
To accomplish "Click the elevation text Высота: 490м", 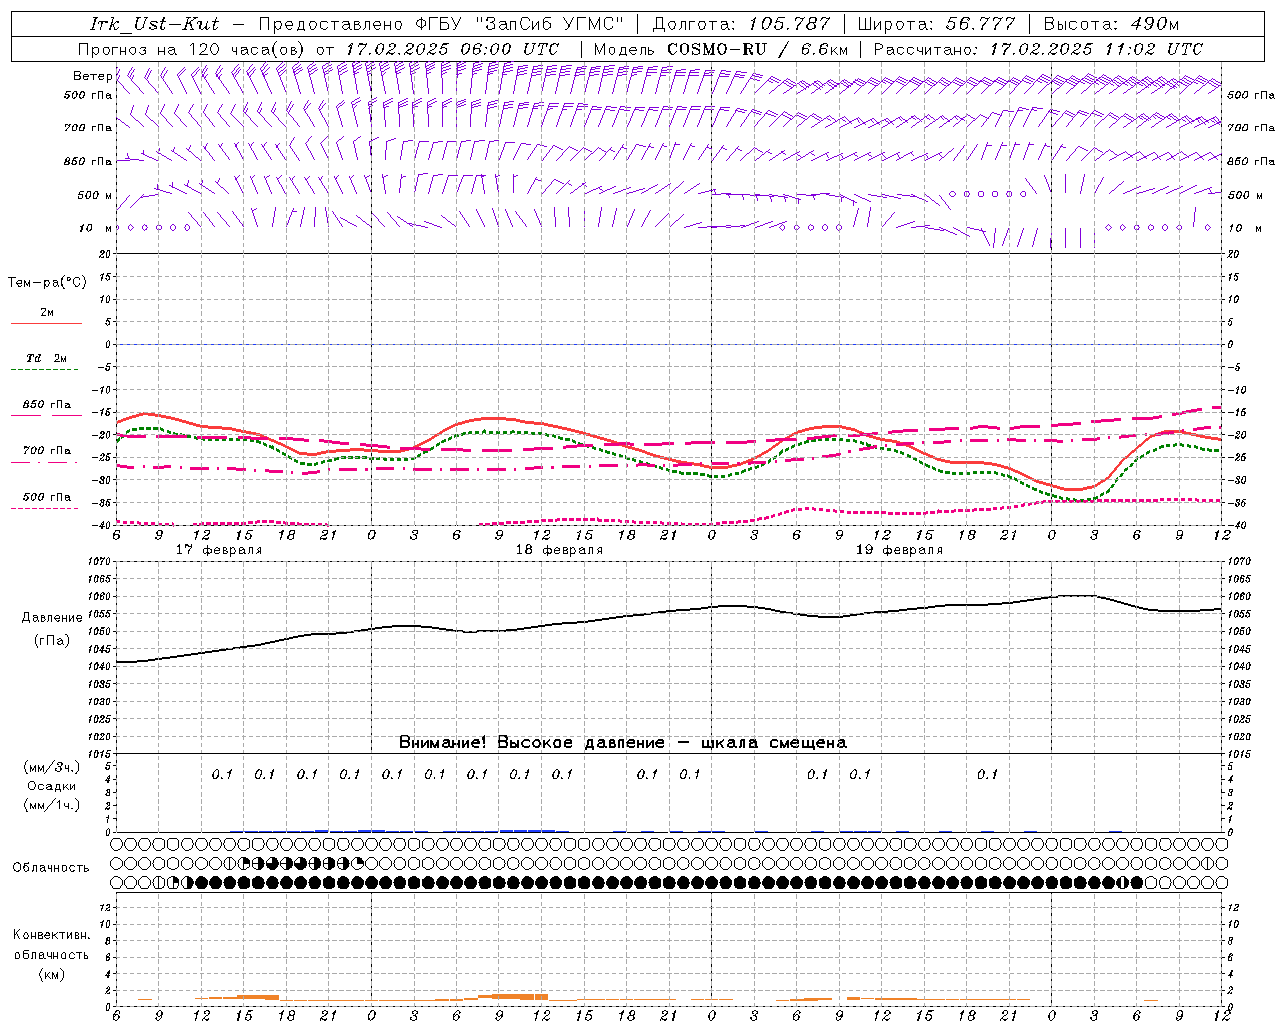I will (1111, 24).
